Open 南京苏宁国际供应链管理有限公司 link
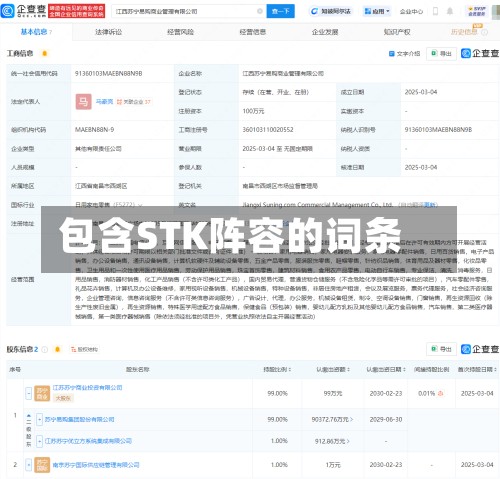 coord(96,465)
